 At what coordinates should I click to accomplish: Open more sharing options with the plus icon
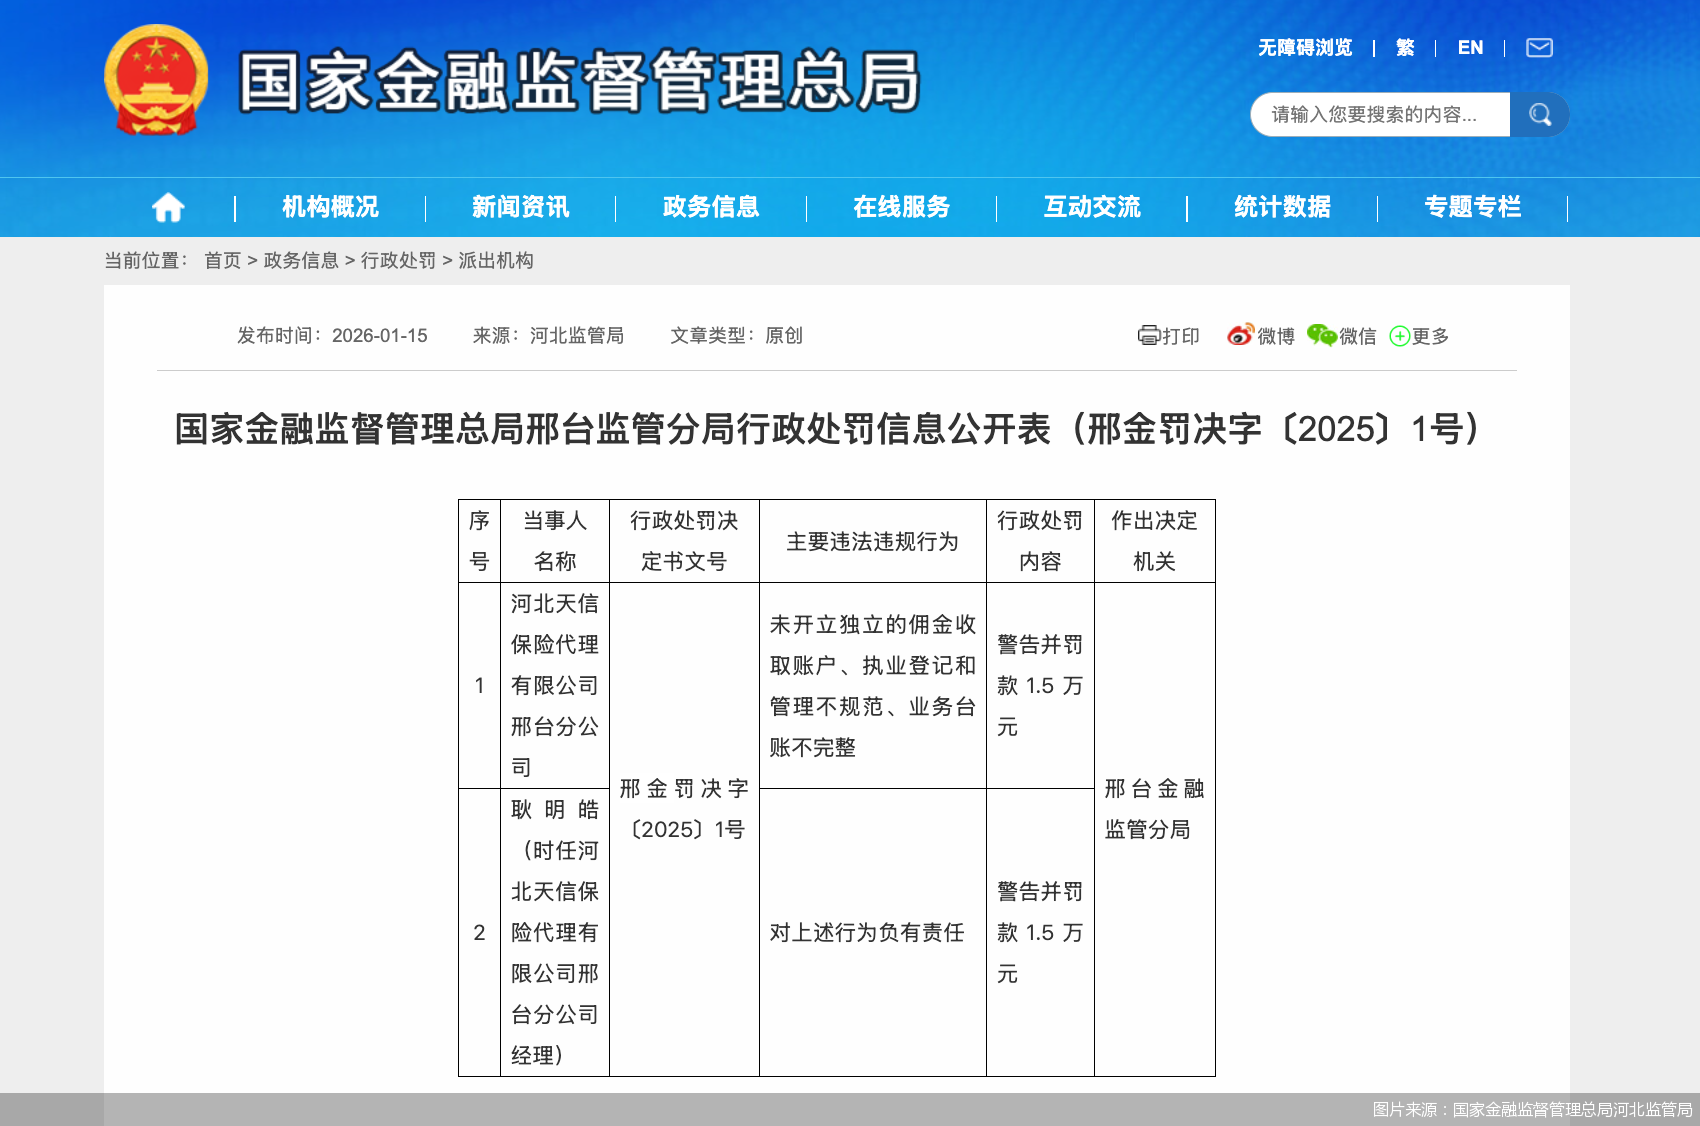click(1399, 336)
